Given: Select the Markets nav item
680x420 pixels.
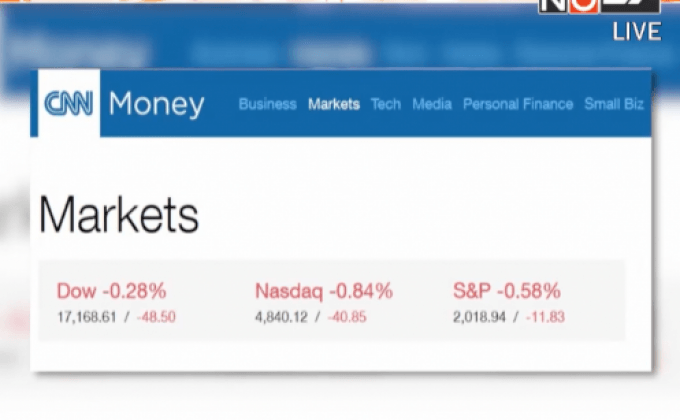Looking at the screenshot, I should (334, 104).
